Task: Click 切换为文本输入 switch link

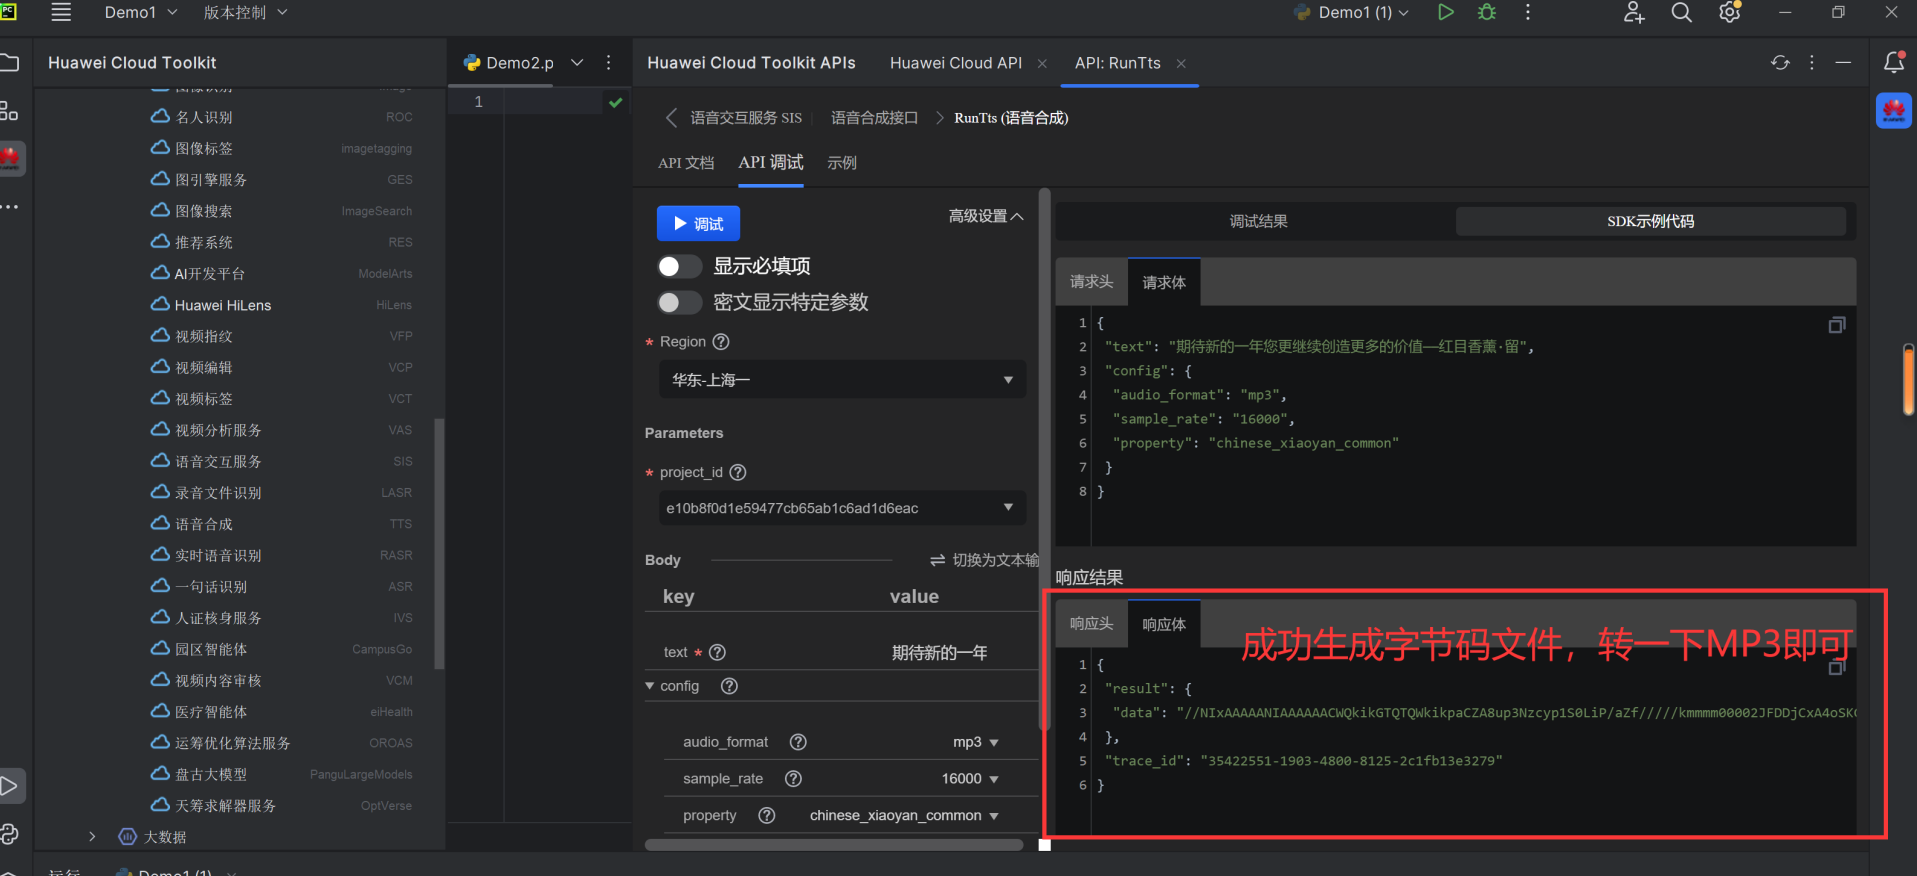Action: [984, 560]
